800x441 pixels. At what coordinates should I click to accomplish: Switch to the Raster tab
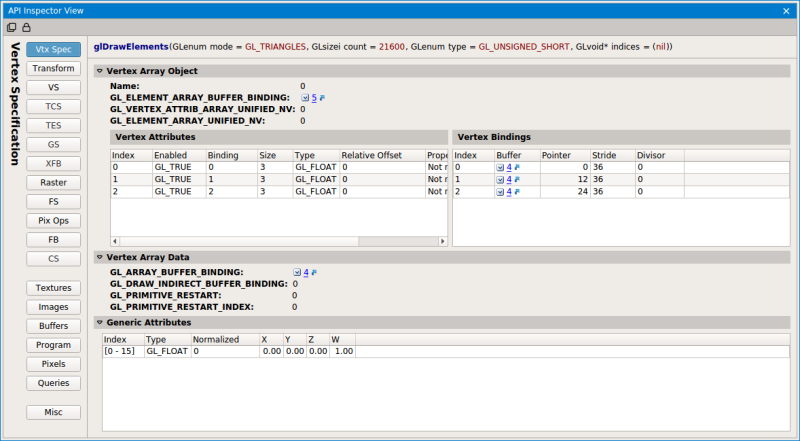[54, 183]
